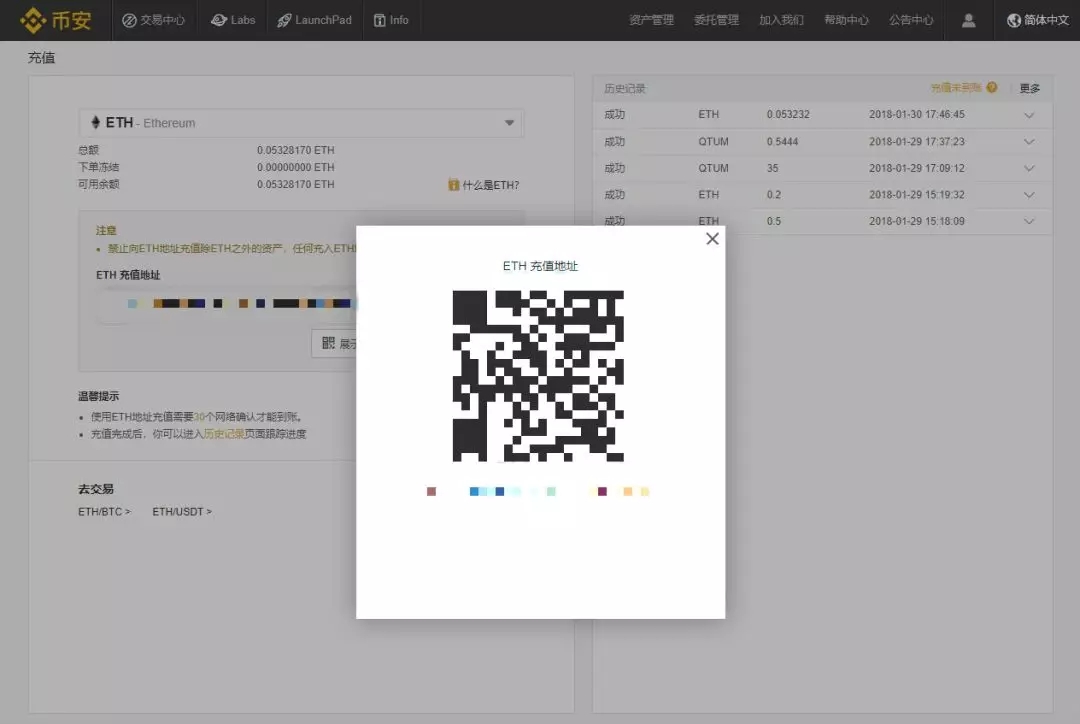Open the 简体中文 language selector
This screenshot has height=724, width=1080.
click(x=1038, y=21)
